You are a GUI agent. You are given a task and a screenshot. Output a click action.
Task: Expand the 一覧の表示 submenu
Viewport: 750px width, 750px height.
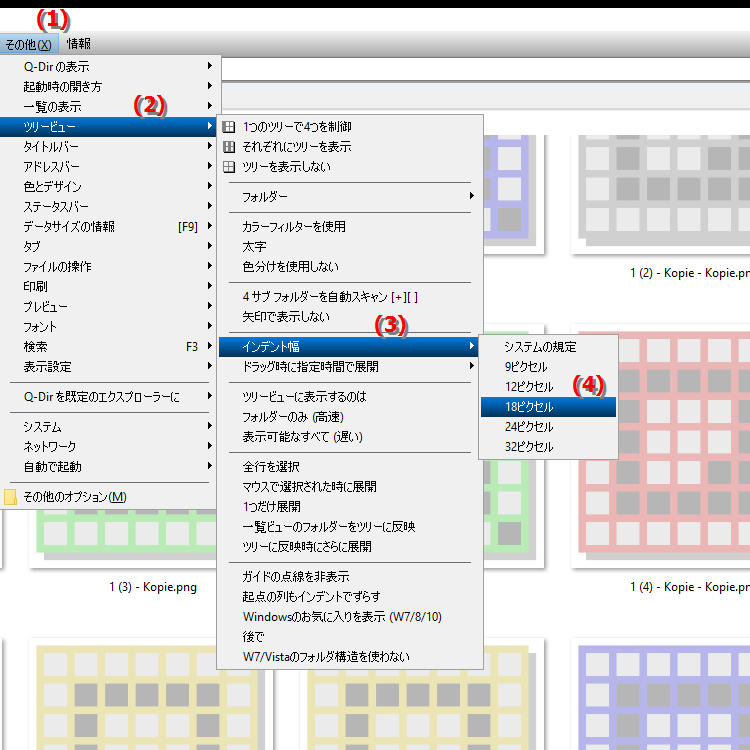pos(109,106)
